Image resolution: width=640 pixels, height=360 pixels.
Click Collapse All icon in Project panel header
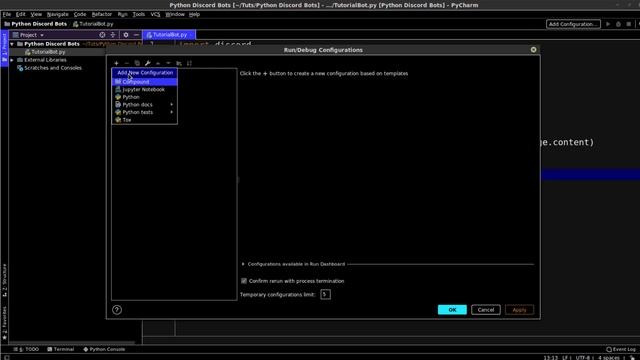pyautogui.click(x=113, y=35)
